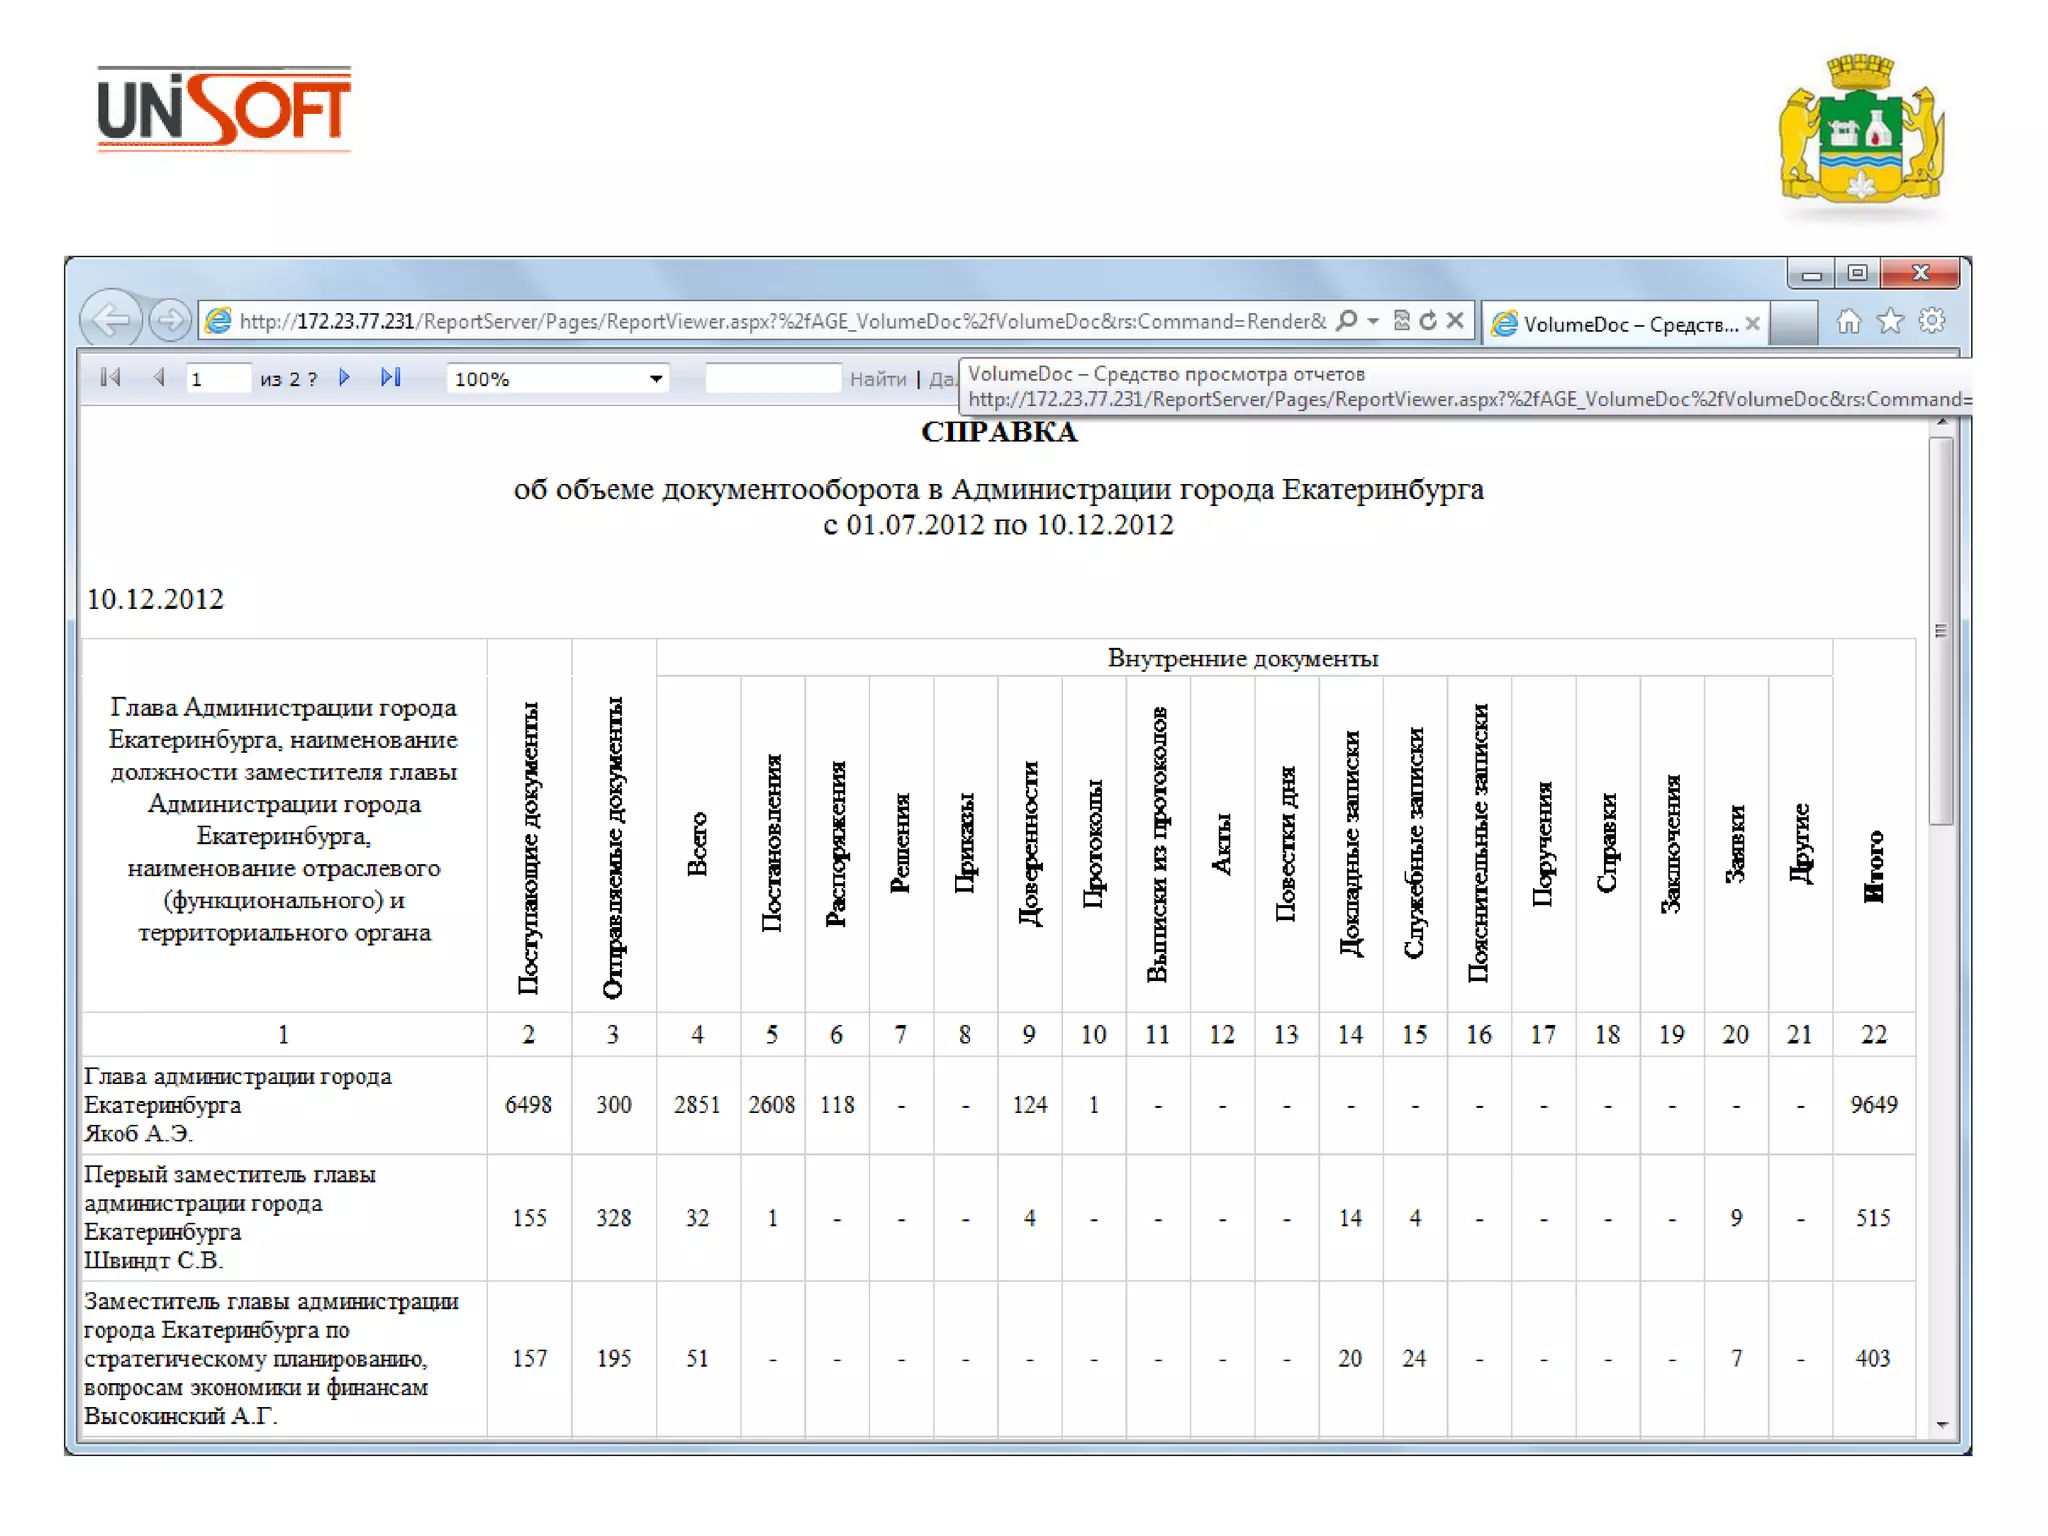Open a new blank tab
This screenshot has width=2048, height=1536.
(1792, 324)
